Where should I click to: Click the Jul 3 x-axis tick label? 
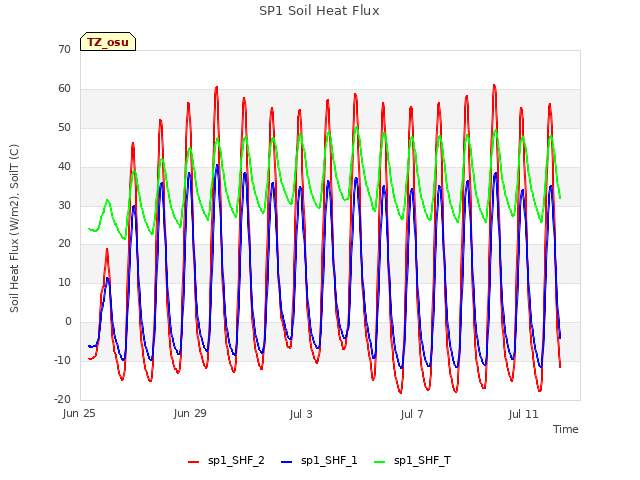(x=301, y=414)
